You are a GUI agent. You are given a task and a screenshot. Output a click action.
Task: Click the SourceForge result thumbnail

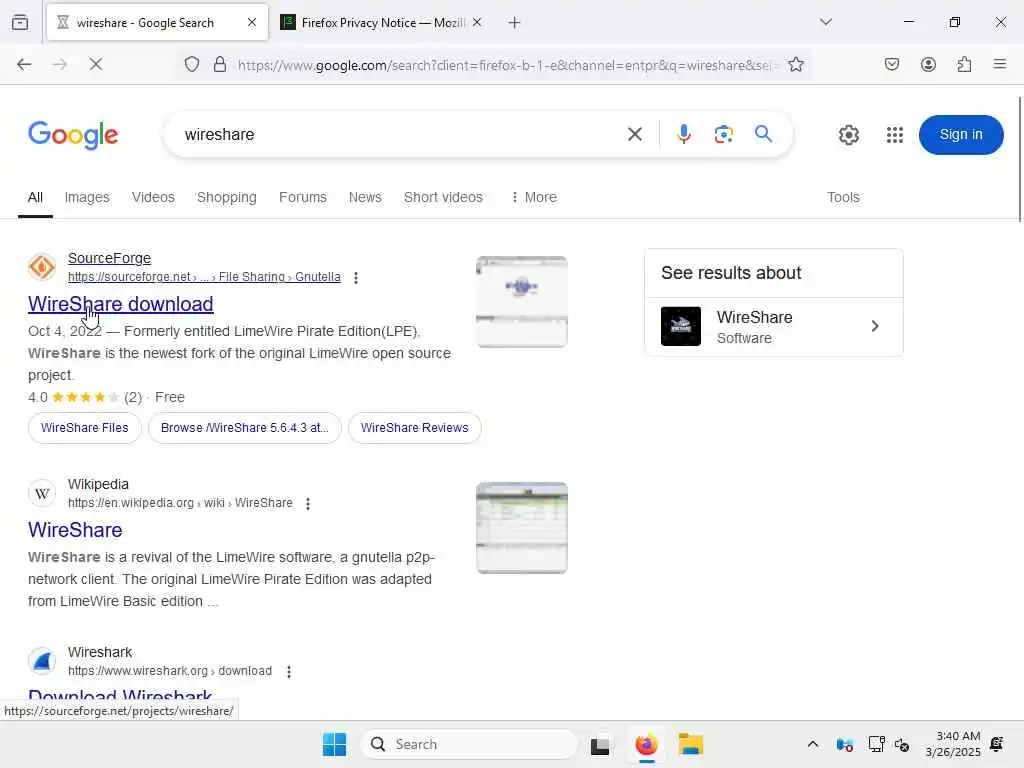point(522,302)
